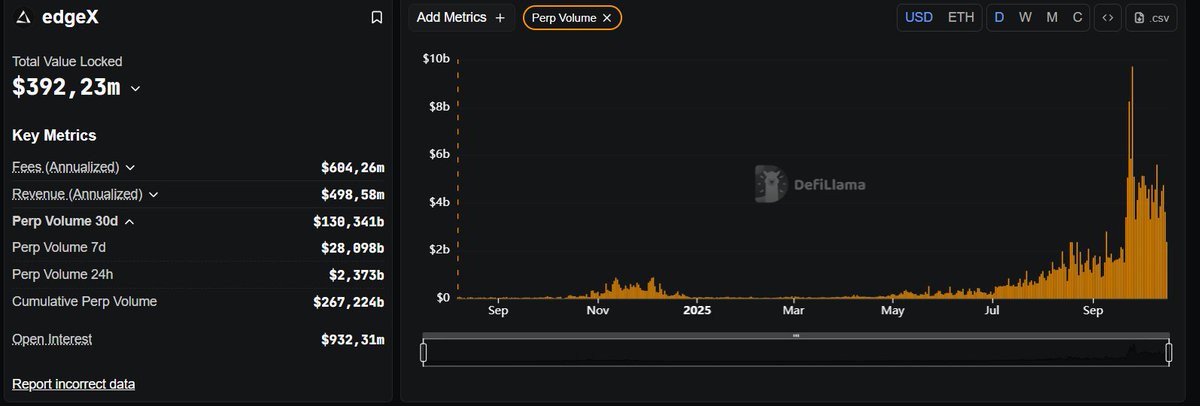Viewport: 1200px width, 406px height.
Task: Click Report incorrect data link
Action: tap(73, 384)
